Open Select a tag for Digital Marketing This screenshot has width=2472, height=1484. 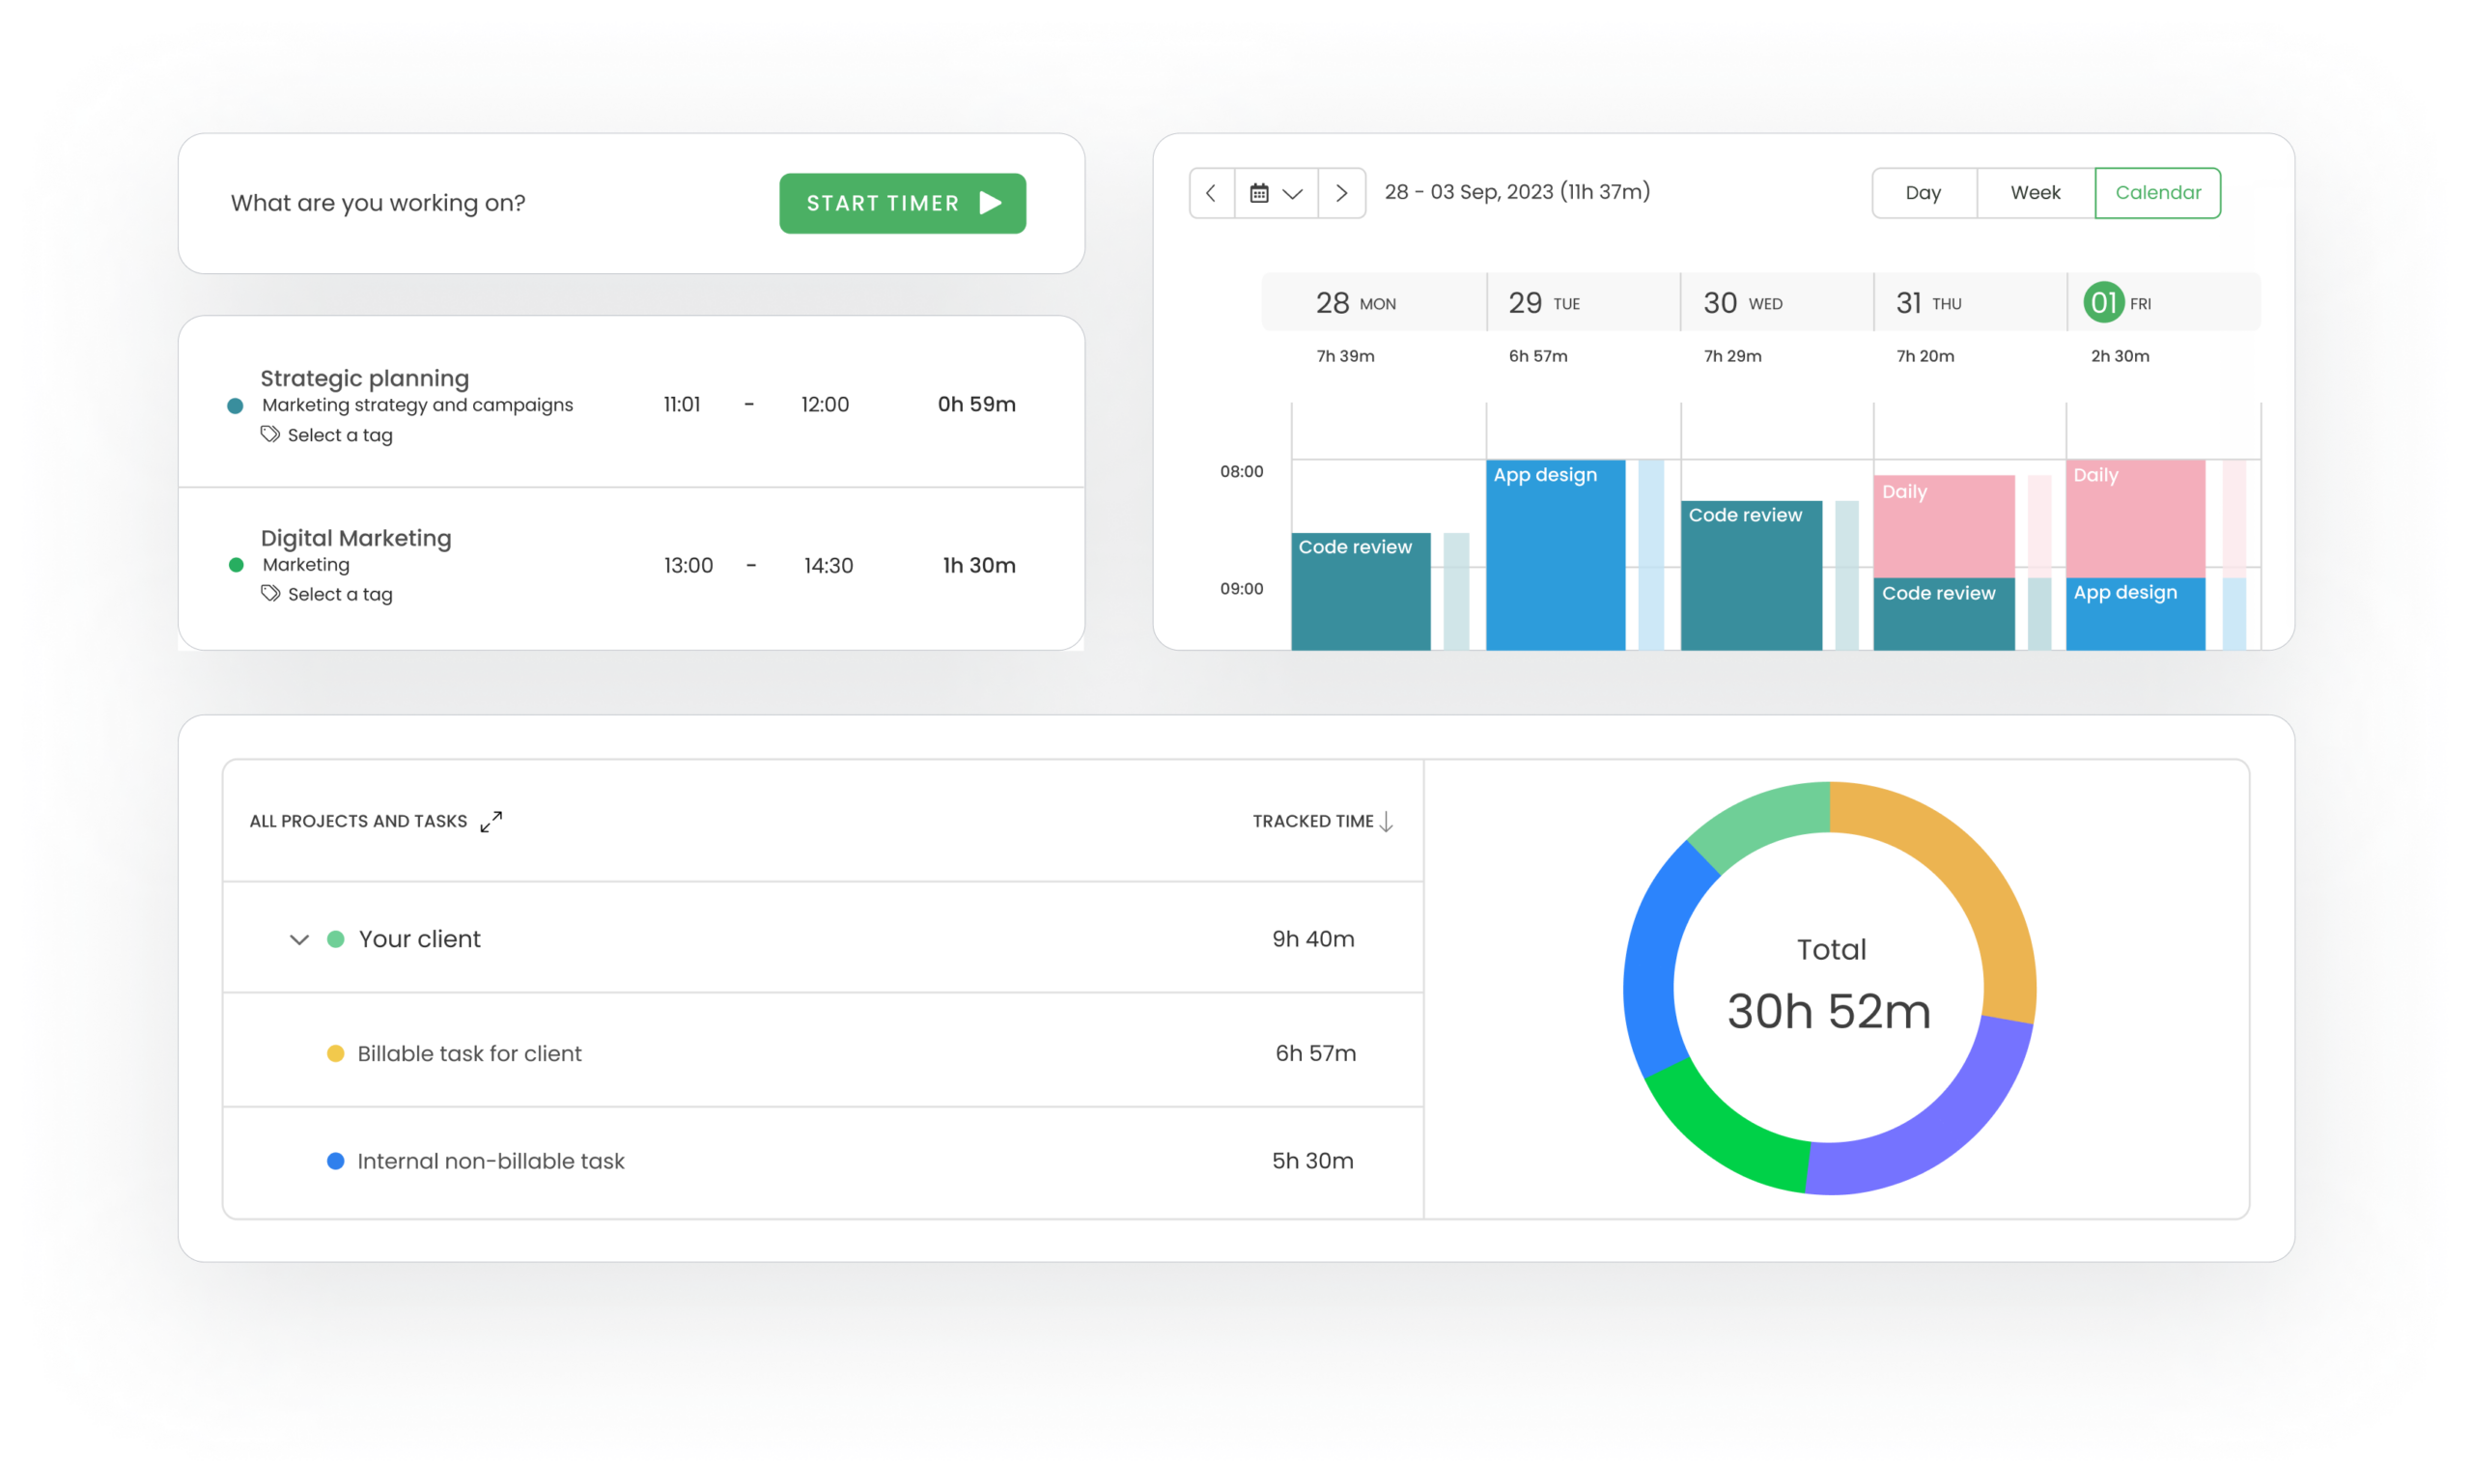[x=340, y=594]
